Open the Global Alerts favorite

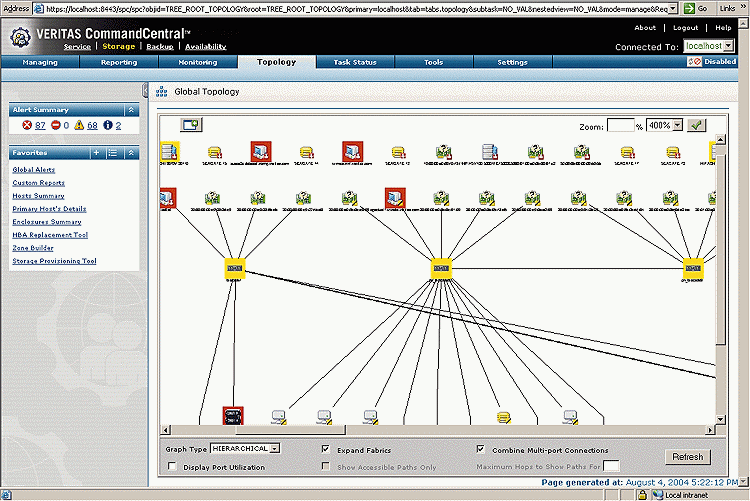(x=33, y=170)
